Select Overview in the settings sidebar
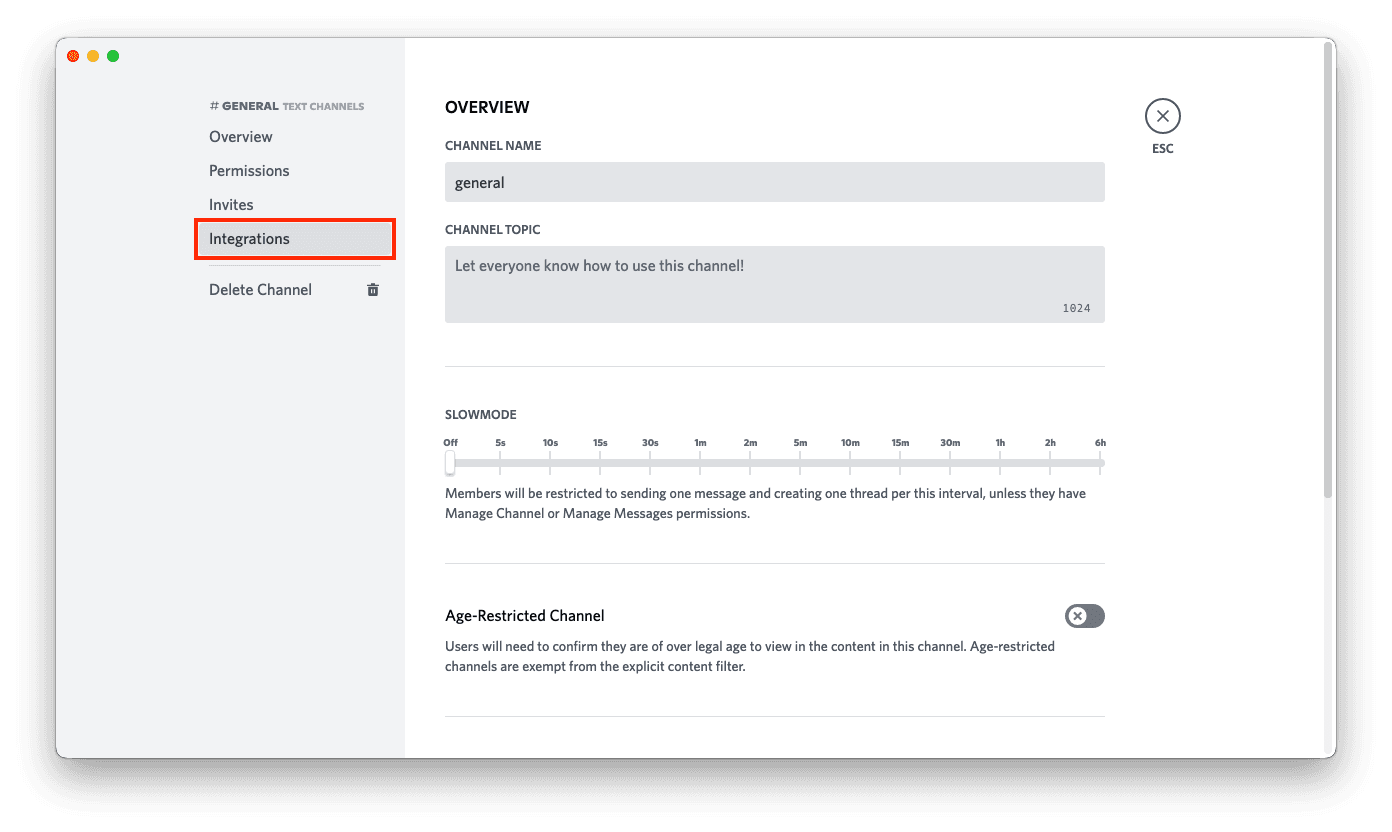1392x832 pixels. [240, 136]
